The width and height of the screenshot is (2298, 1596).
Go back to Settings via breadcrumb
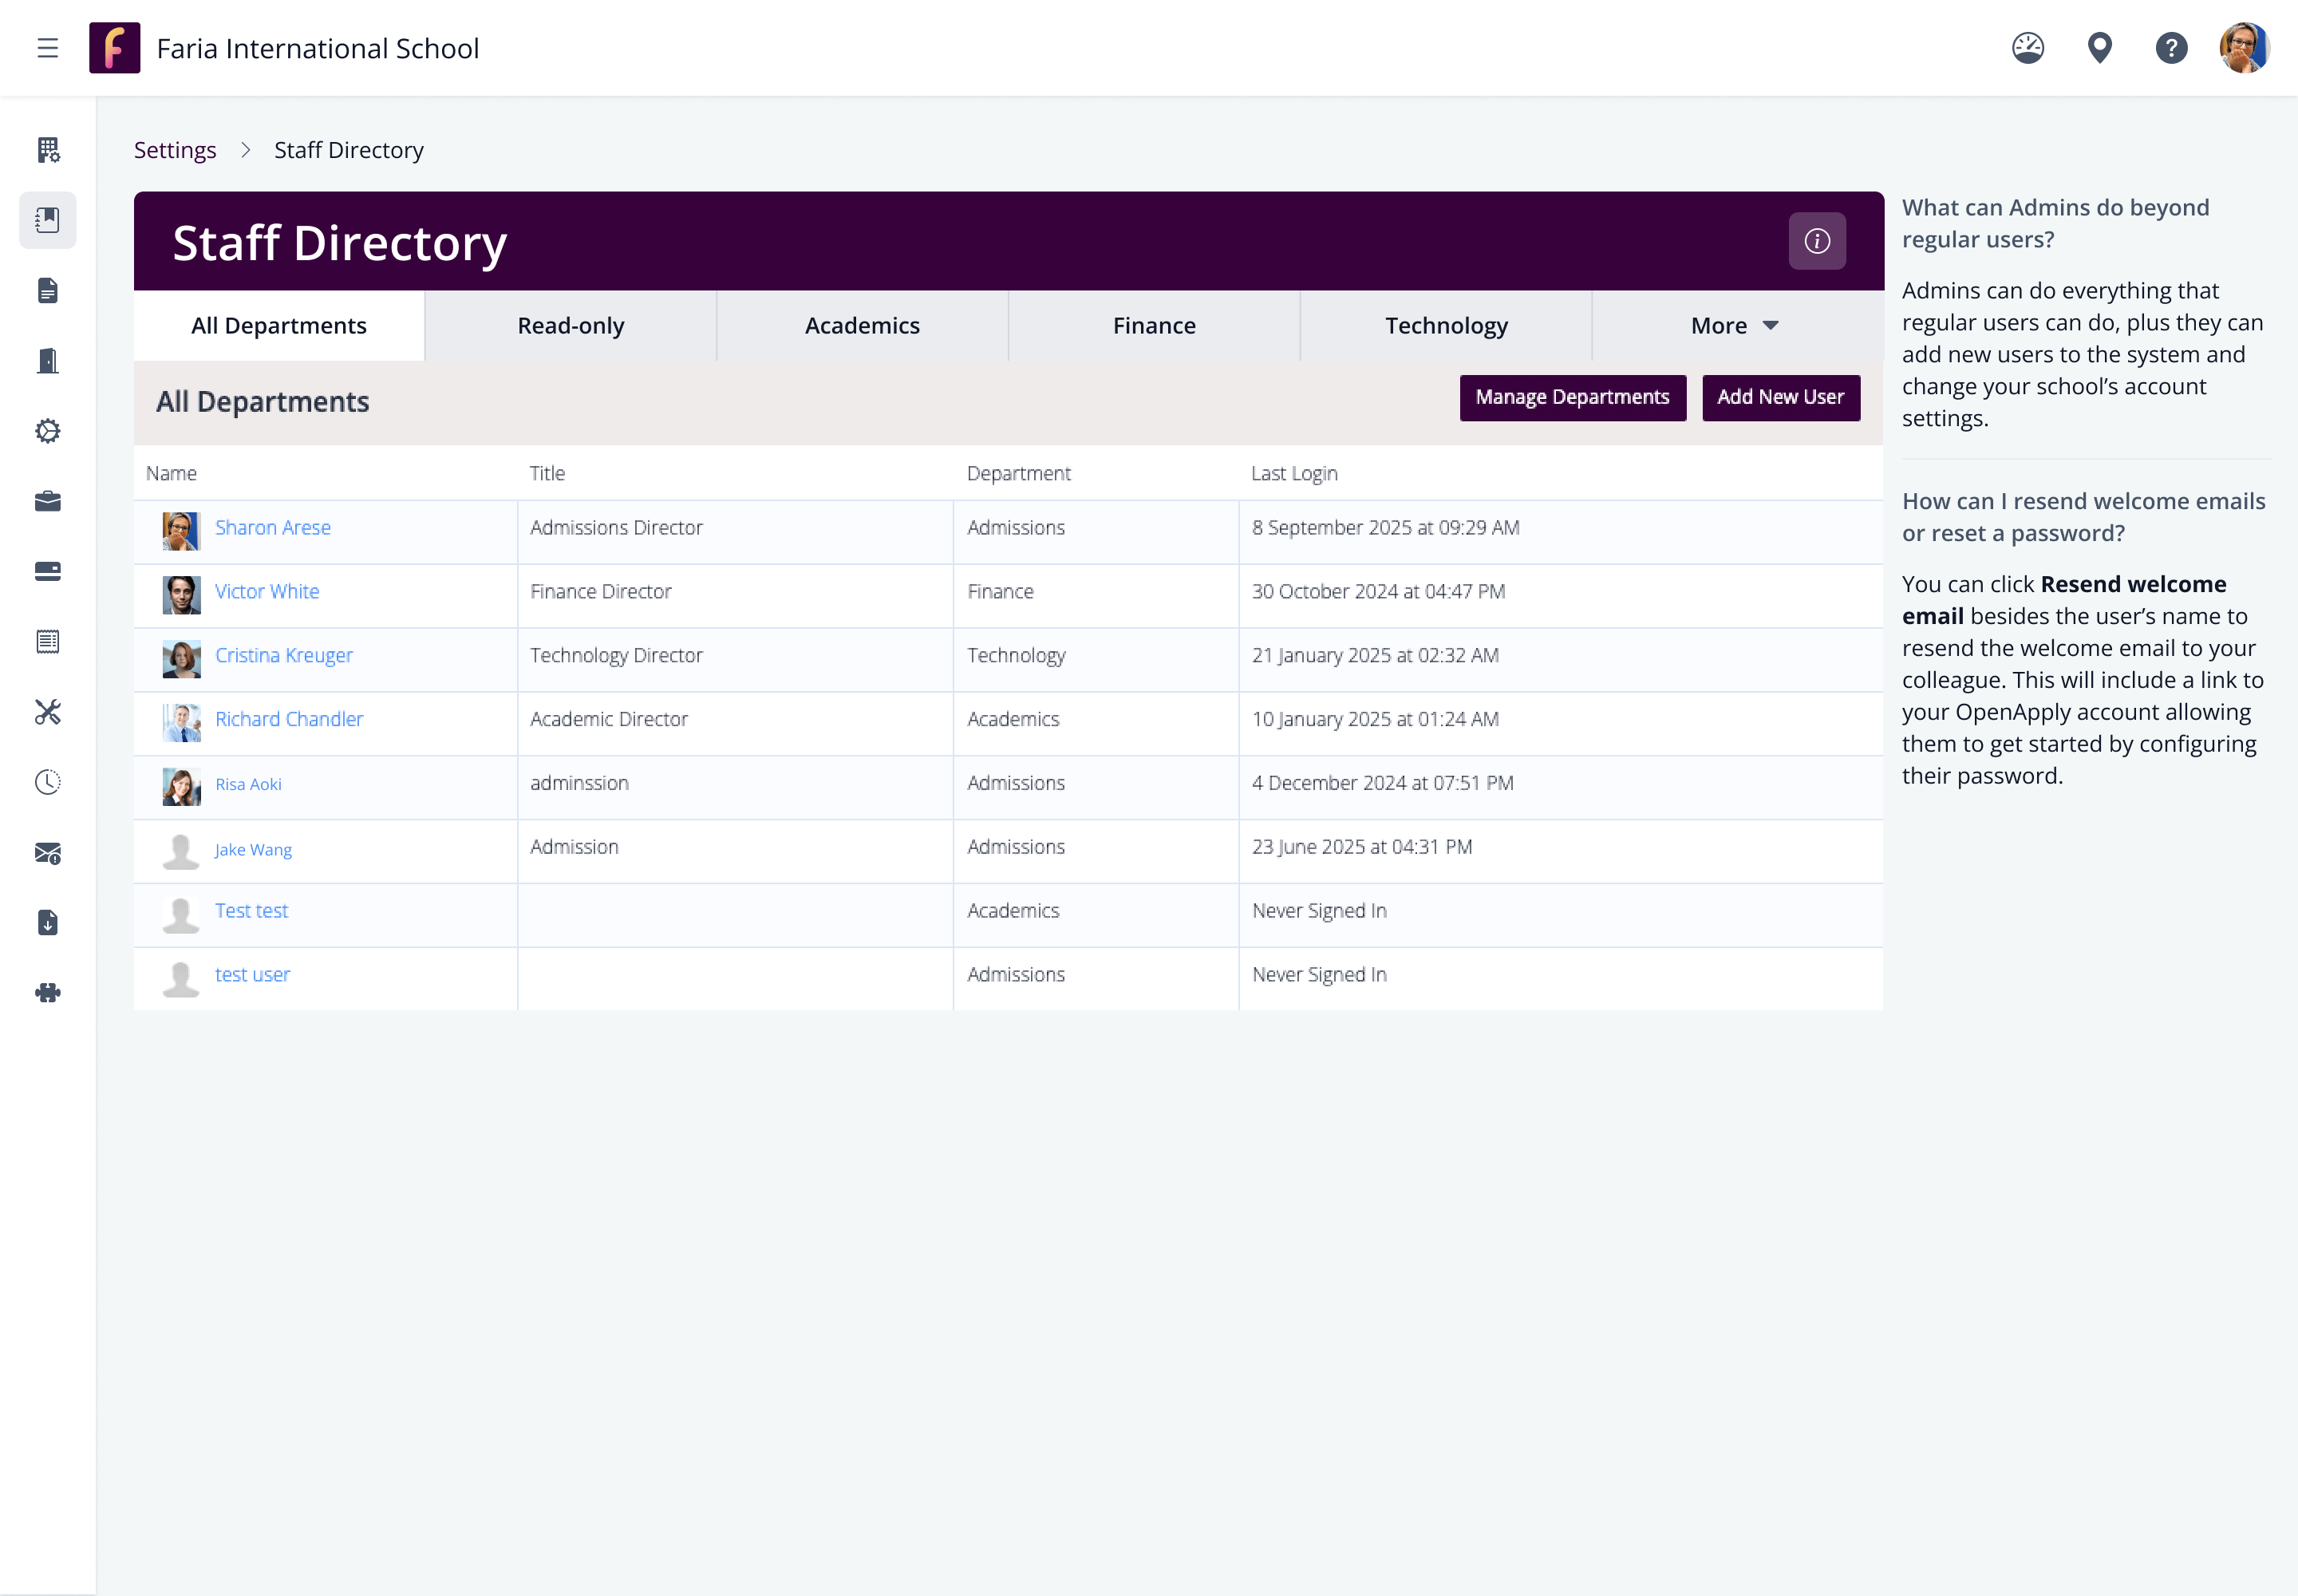tap(175, 150)
